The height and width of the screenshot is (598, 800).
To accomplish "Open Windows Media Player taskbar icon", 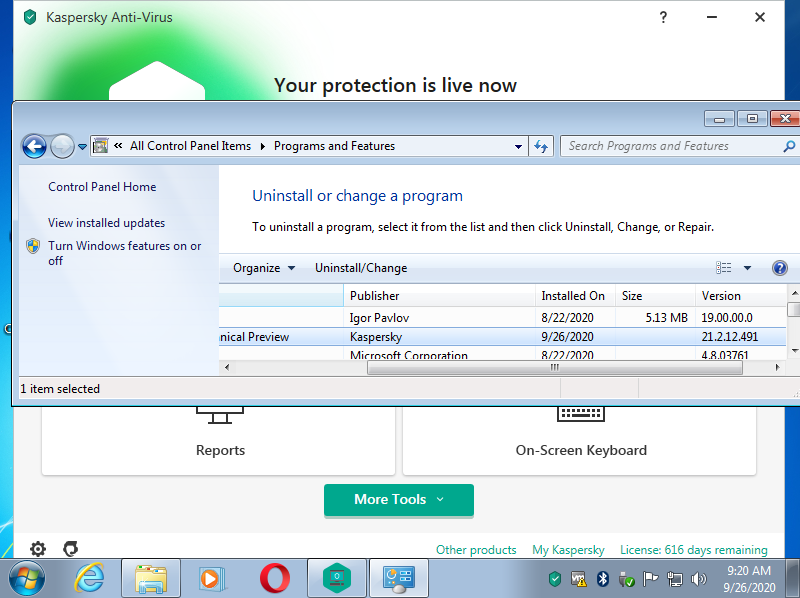I will pyautogui.click(x=212, y=579).
